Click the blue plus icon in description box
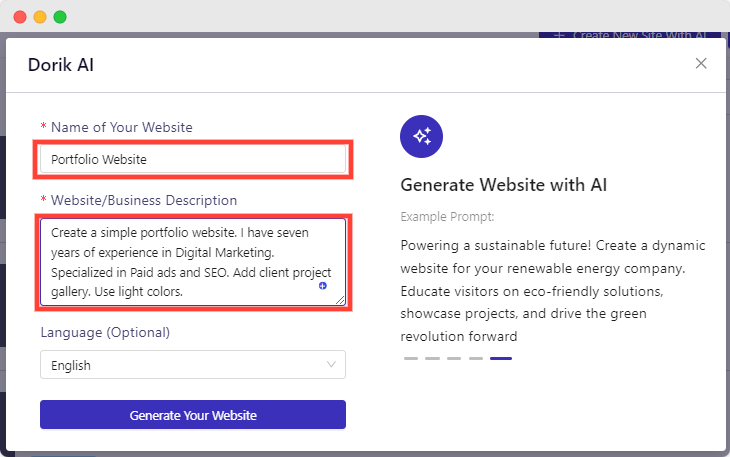 [x=323, y=286]
